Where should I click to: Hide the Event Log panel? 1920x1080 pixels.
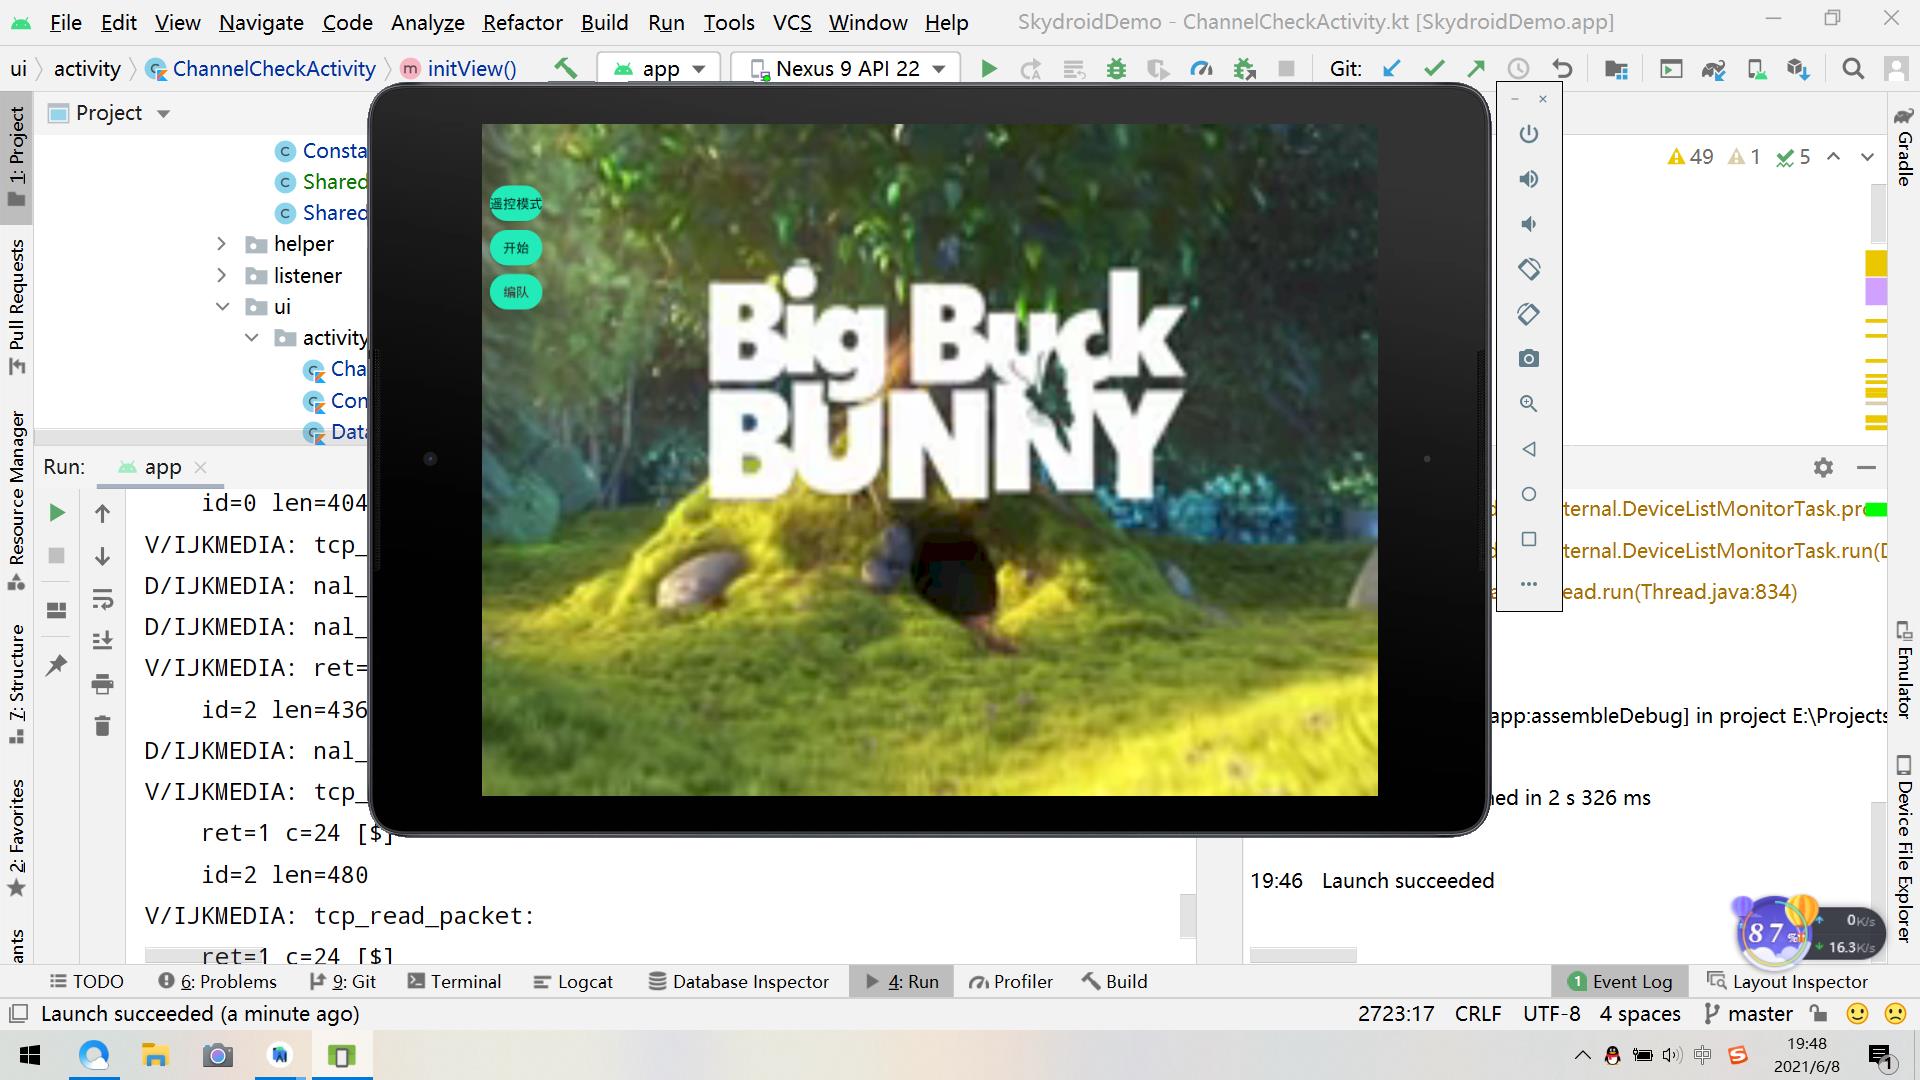point(1866,467)
